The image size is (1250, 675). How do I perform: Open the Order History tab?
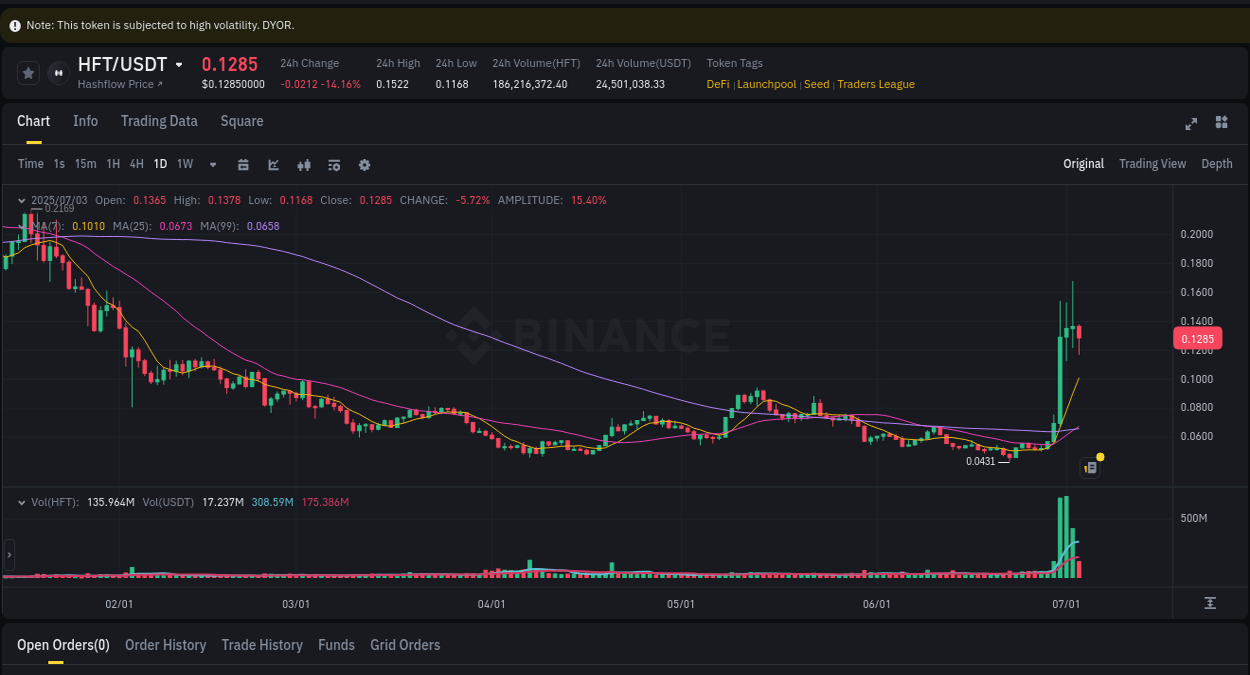166,645
